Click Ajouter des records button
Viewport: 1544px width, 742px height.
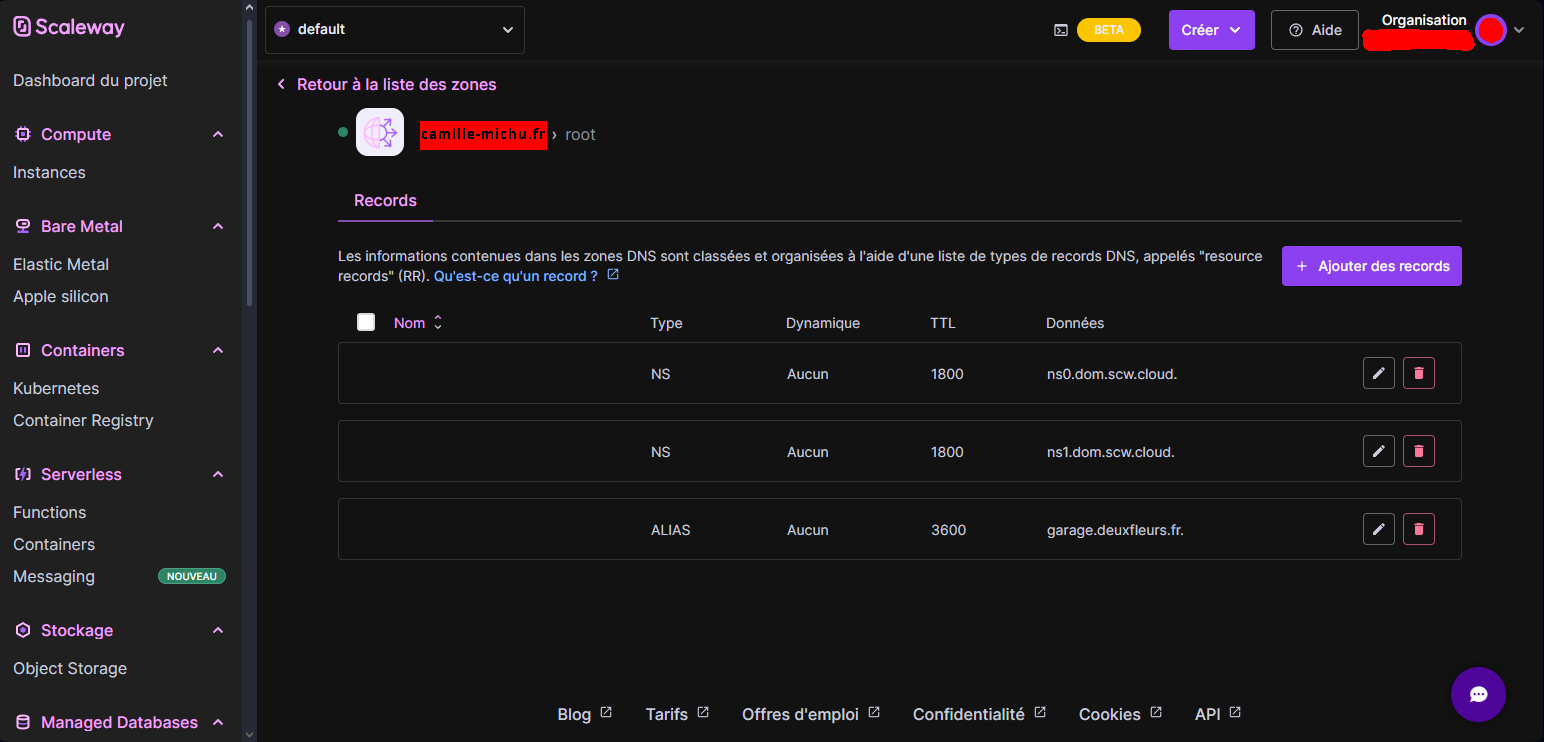pos(1372,266)
